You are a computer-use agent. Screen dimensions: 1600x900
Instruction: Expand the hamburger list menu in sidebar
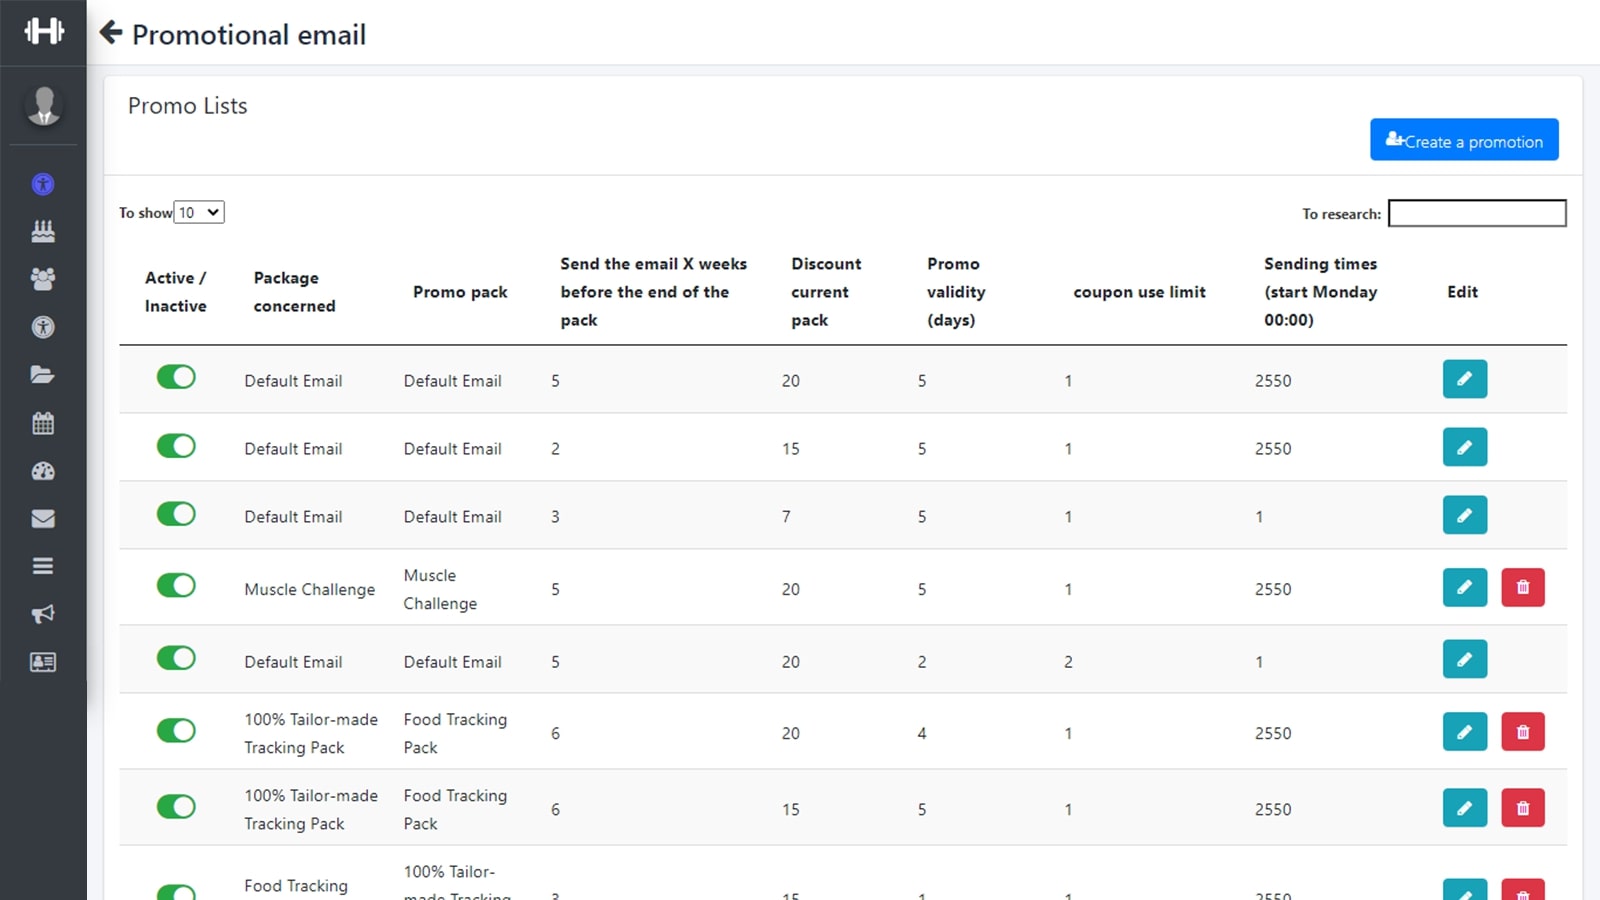coord(43,566)
